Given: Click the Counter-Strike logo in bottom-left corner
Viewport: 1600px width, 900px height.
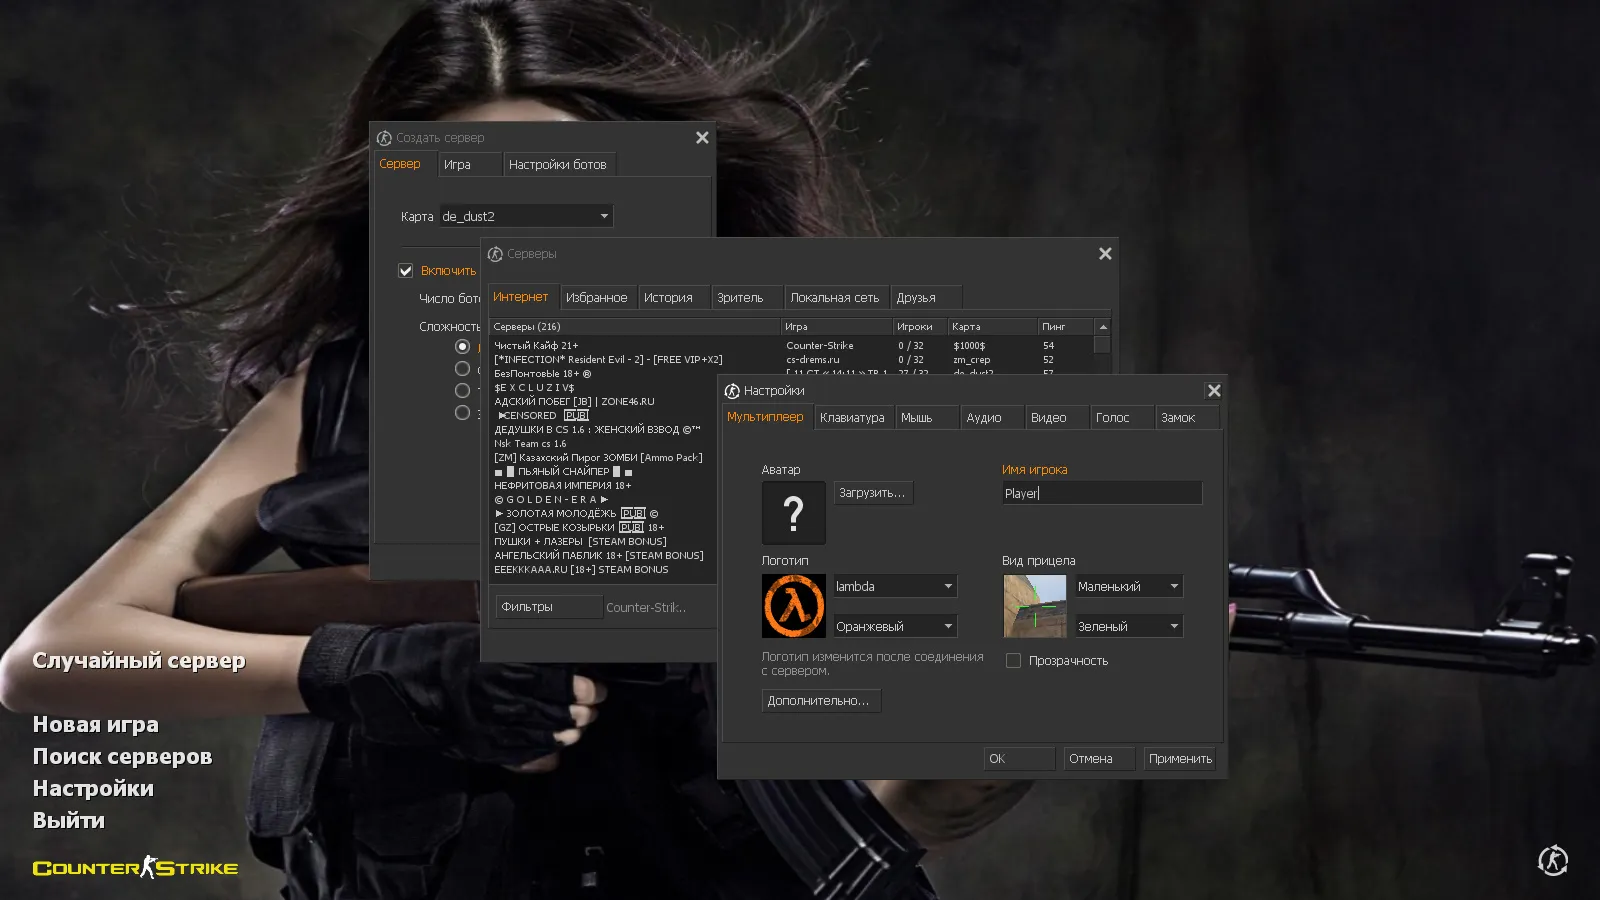Looking at the screenshot, I should tap(135, 867).
